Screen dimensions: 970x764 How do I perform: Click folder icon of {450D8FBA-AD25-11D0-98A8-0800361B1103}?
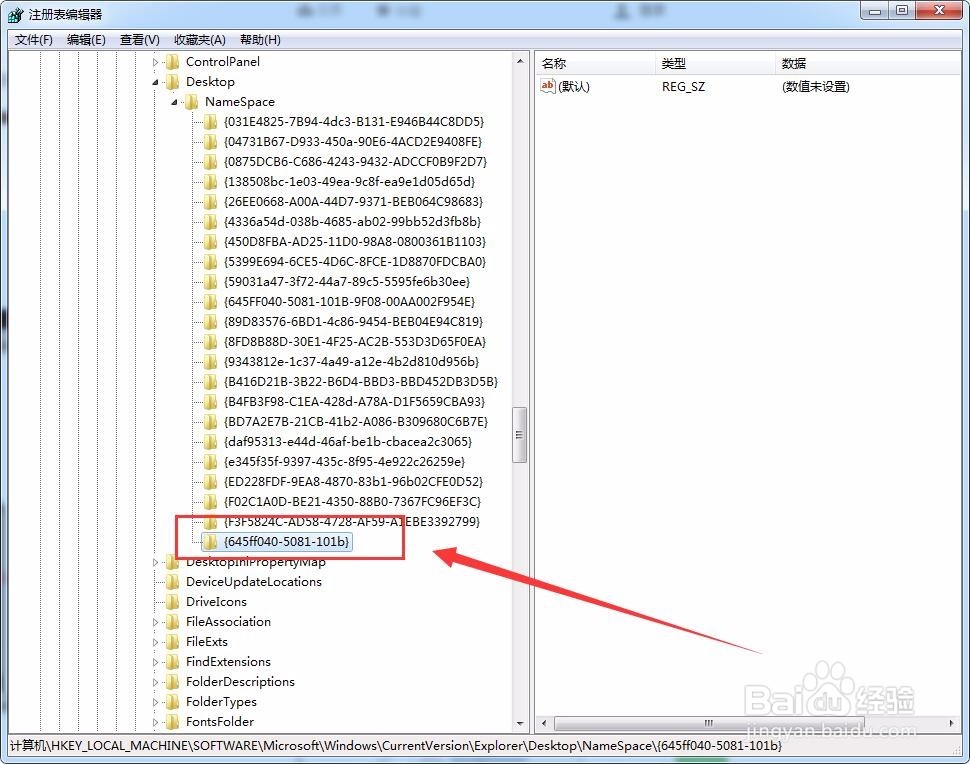(211, 242)
